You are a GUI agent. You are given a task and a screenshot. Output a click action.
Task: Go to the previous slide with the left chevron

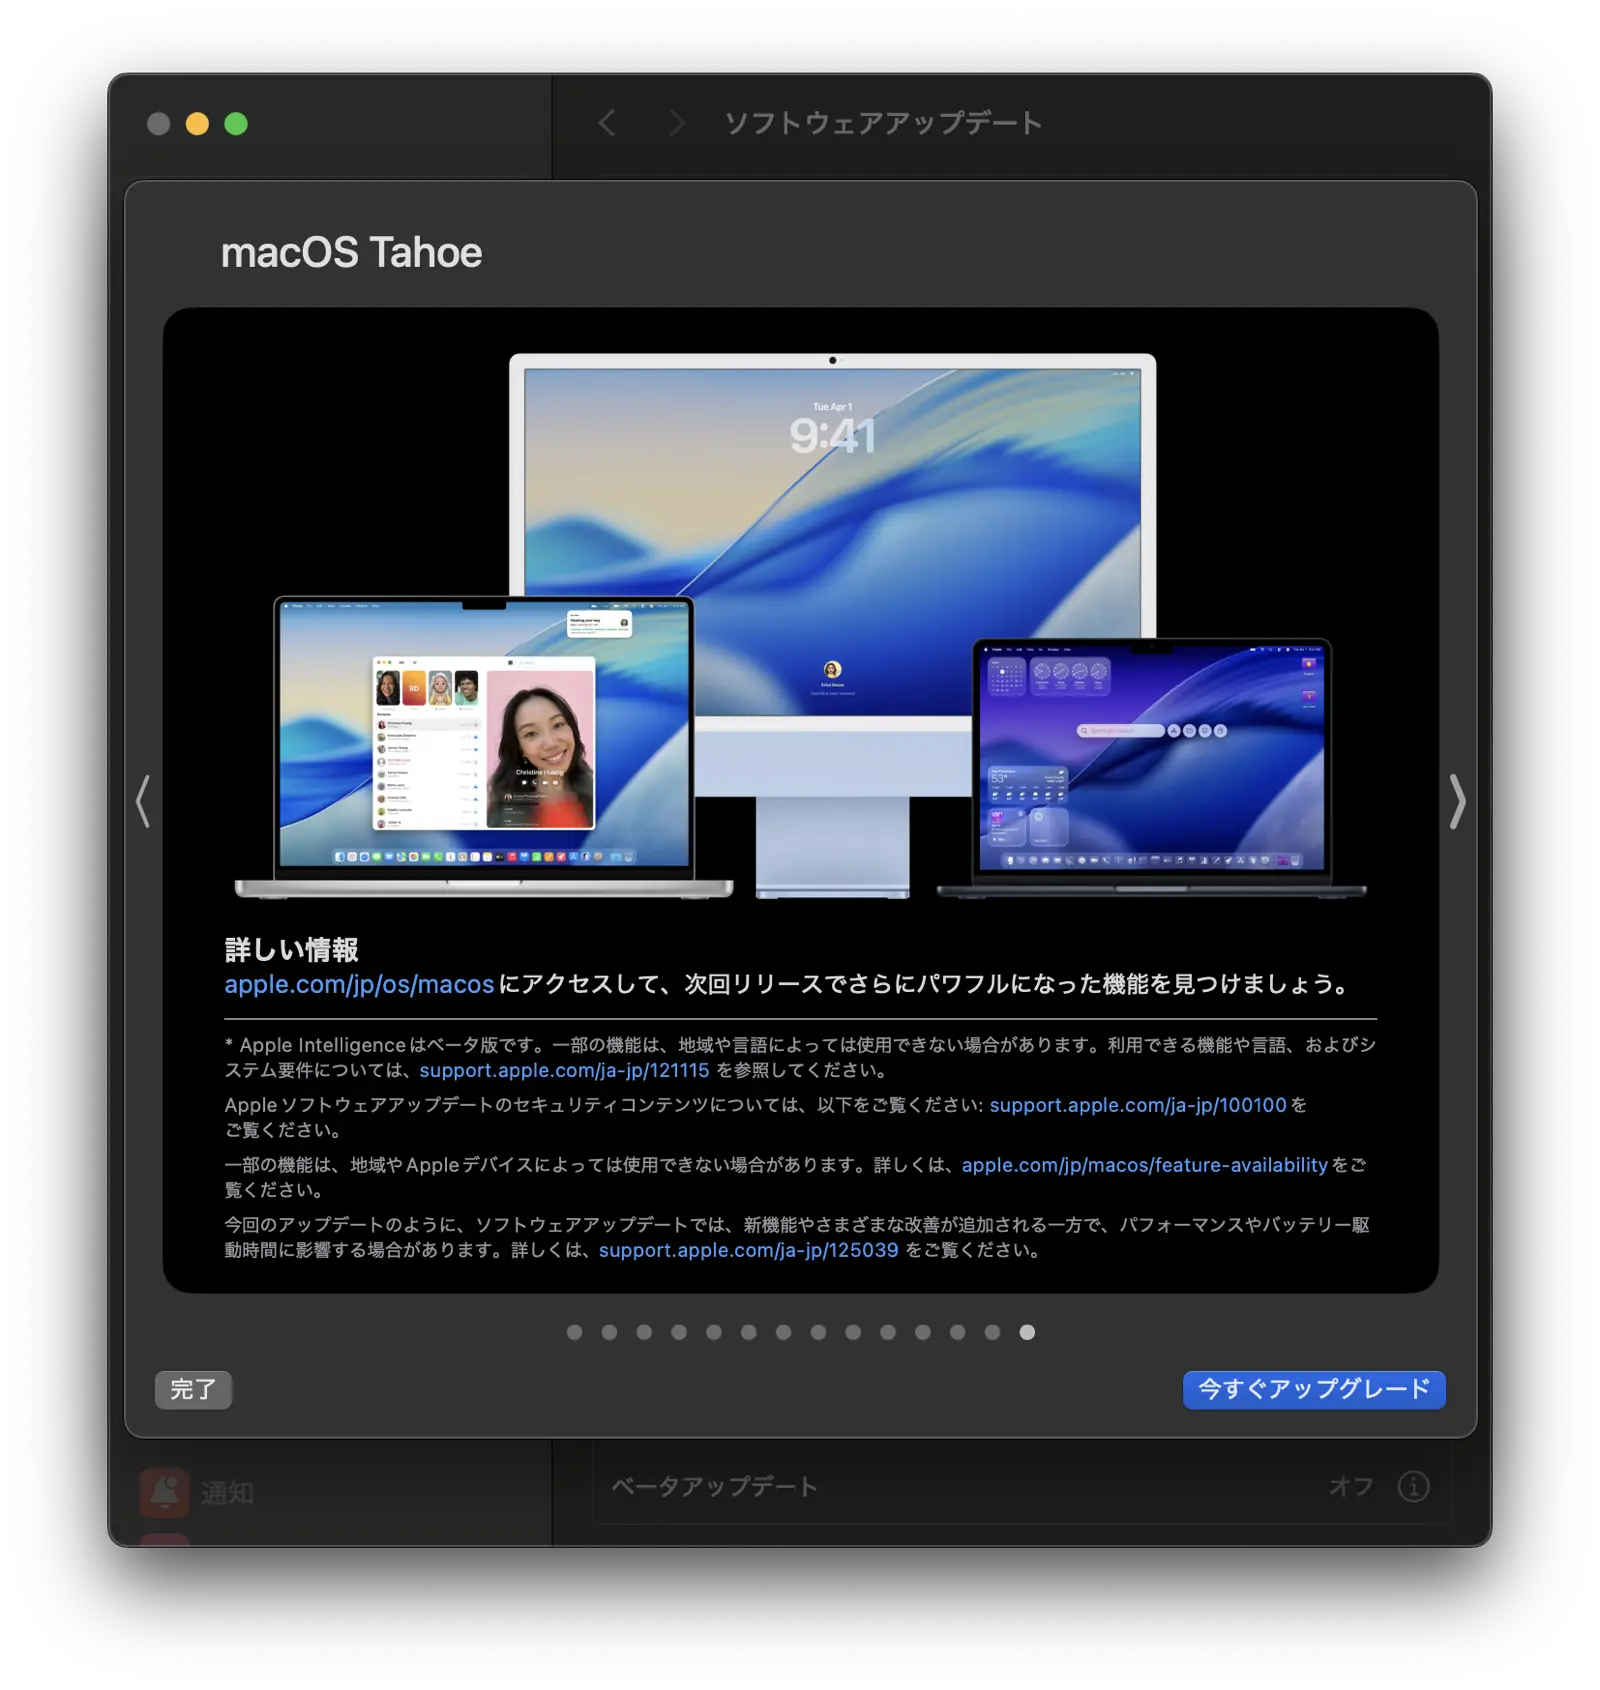[x=143, y=800]
